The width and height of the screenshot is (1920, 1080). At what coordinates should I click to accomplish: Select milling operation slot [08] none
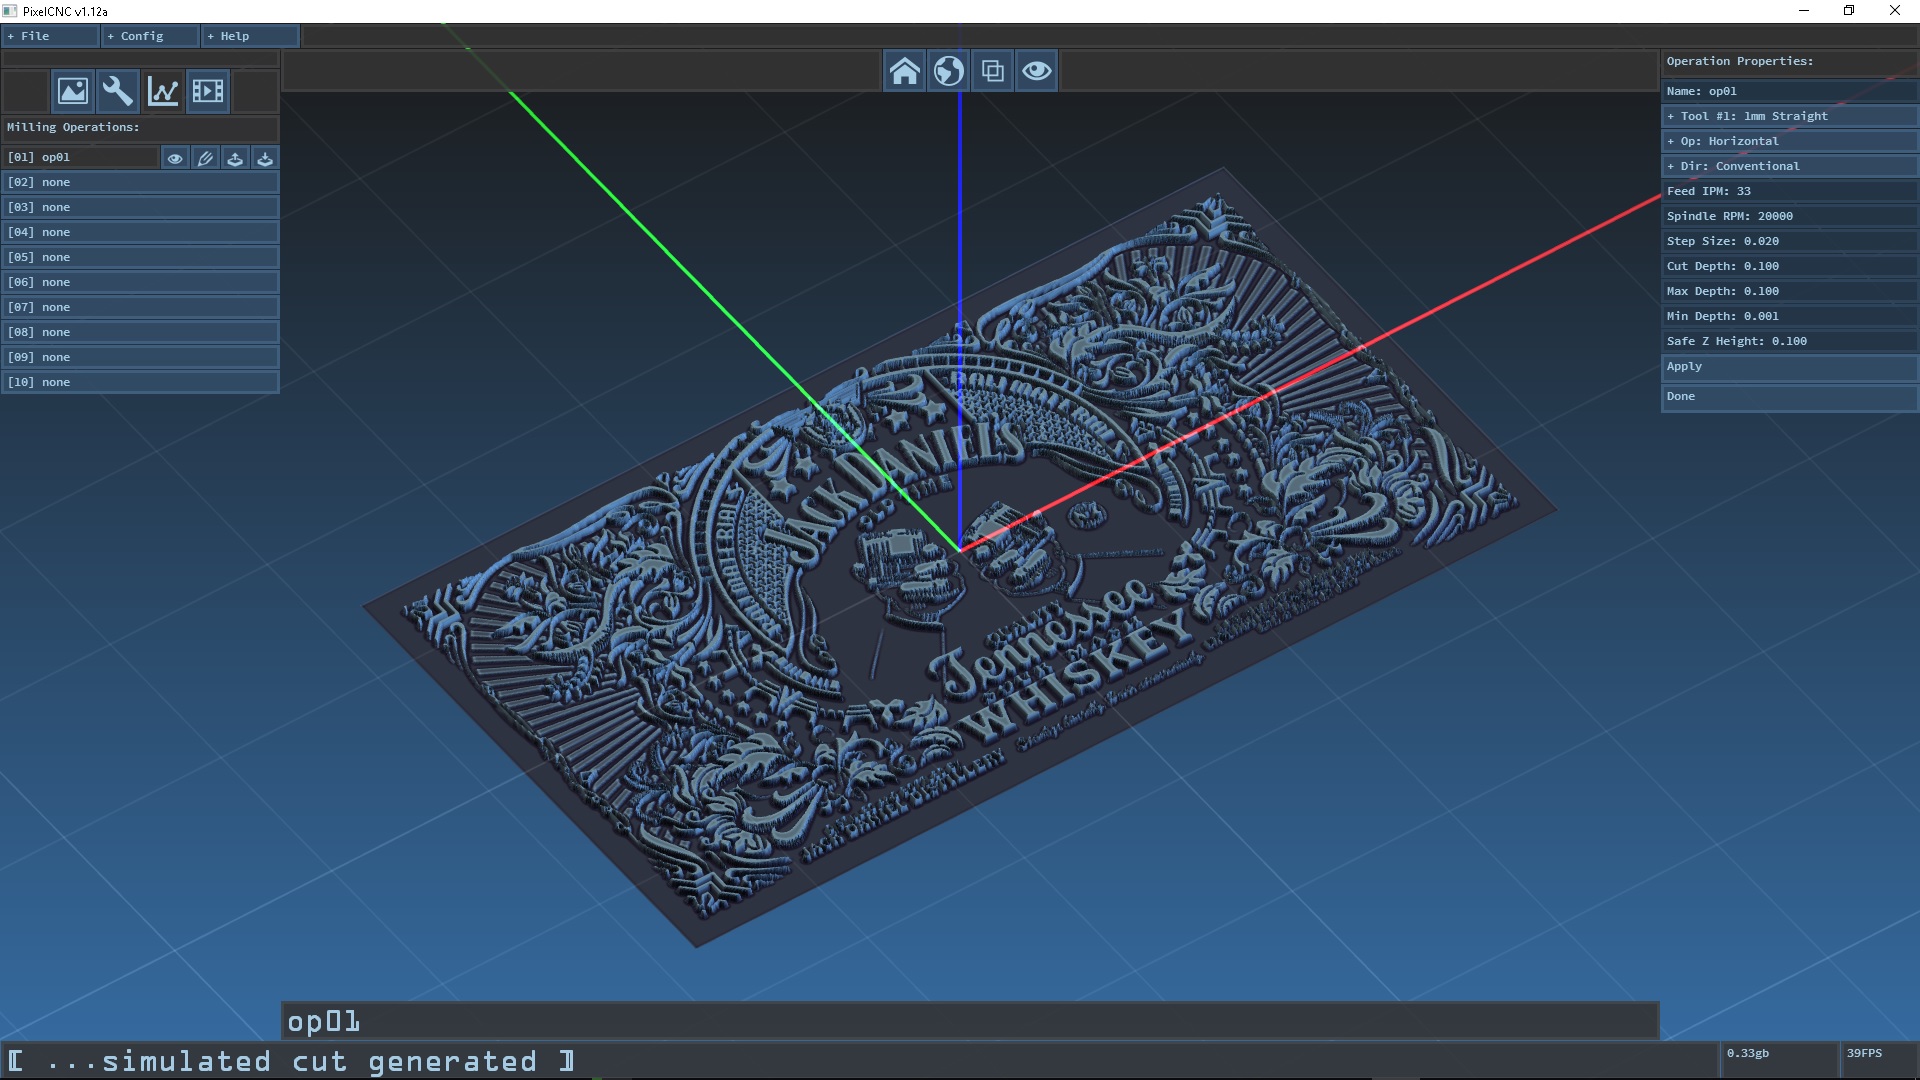[140, 332]
